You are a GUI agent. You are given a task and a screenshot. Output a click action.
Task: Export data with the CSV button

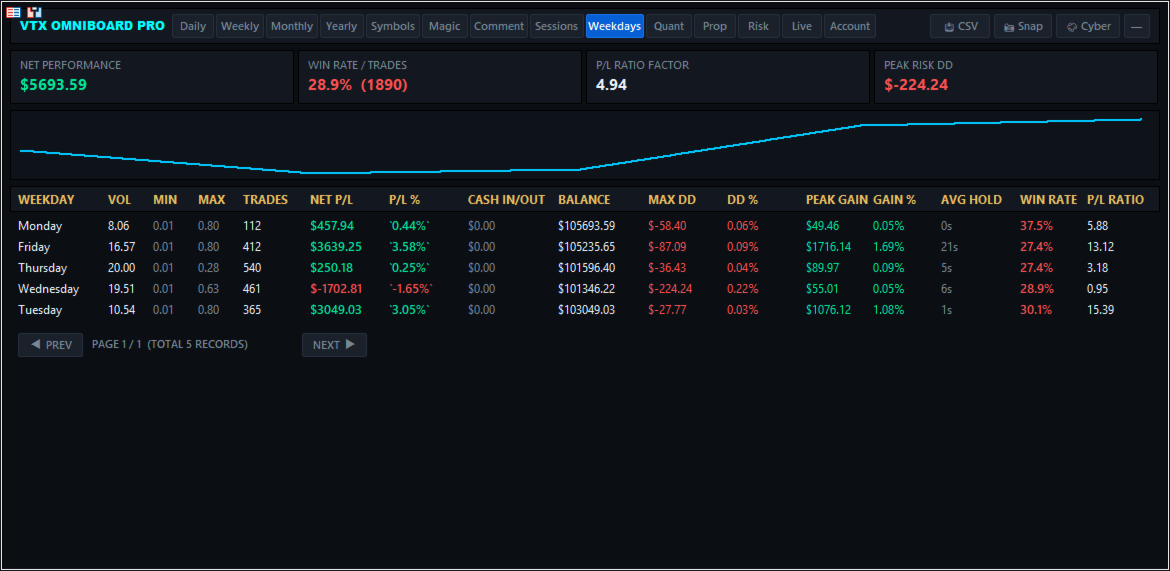[x=960, y=26]
